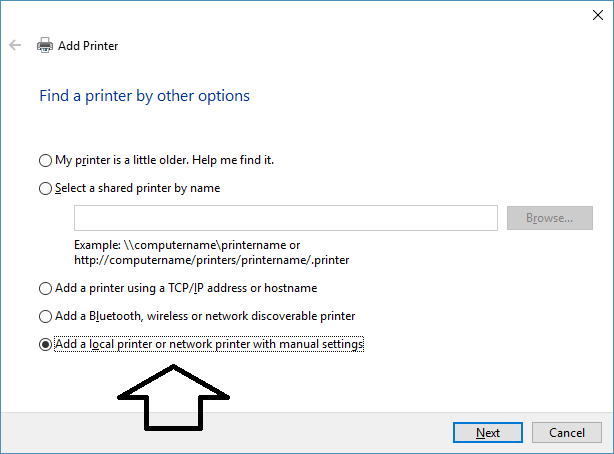Click the printer icon beside Add Printer

click(45, 45)
